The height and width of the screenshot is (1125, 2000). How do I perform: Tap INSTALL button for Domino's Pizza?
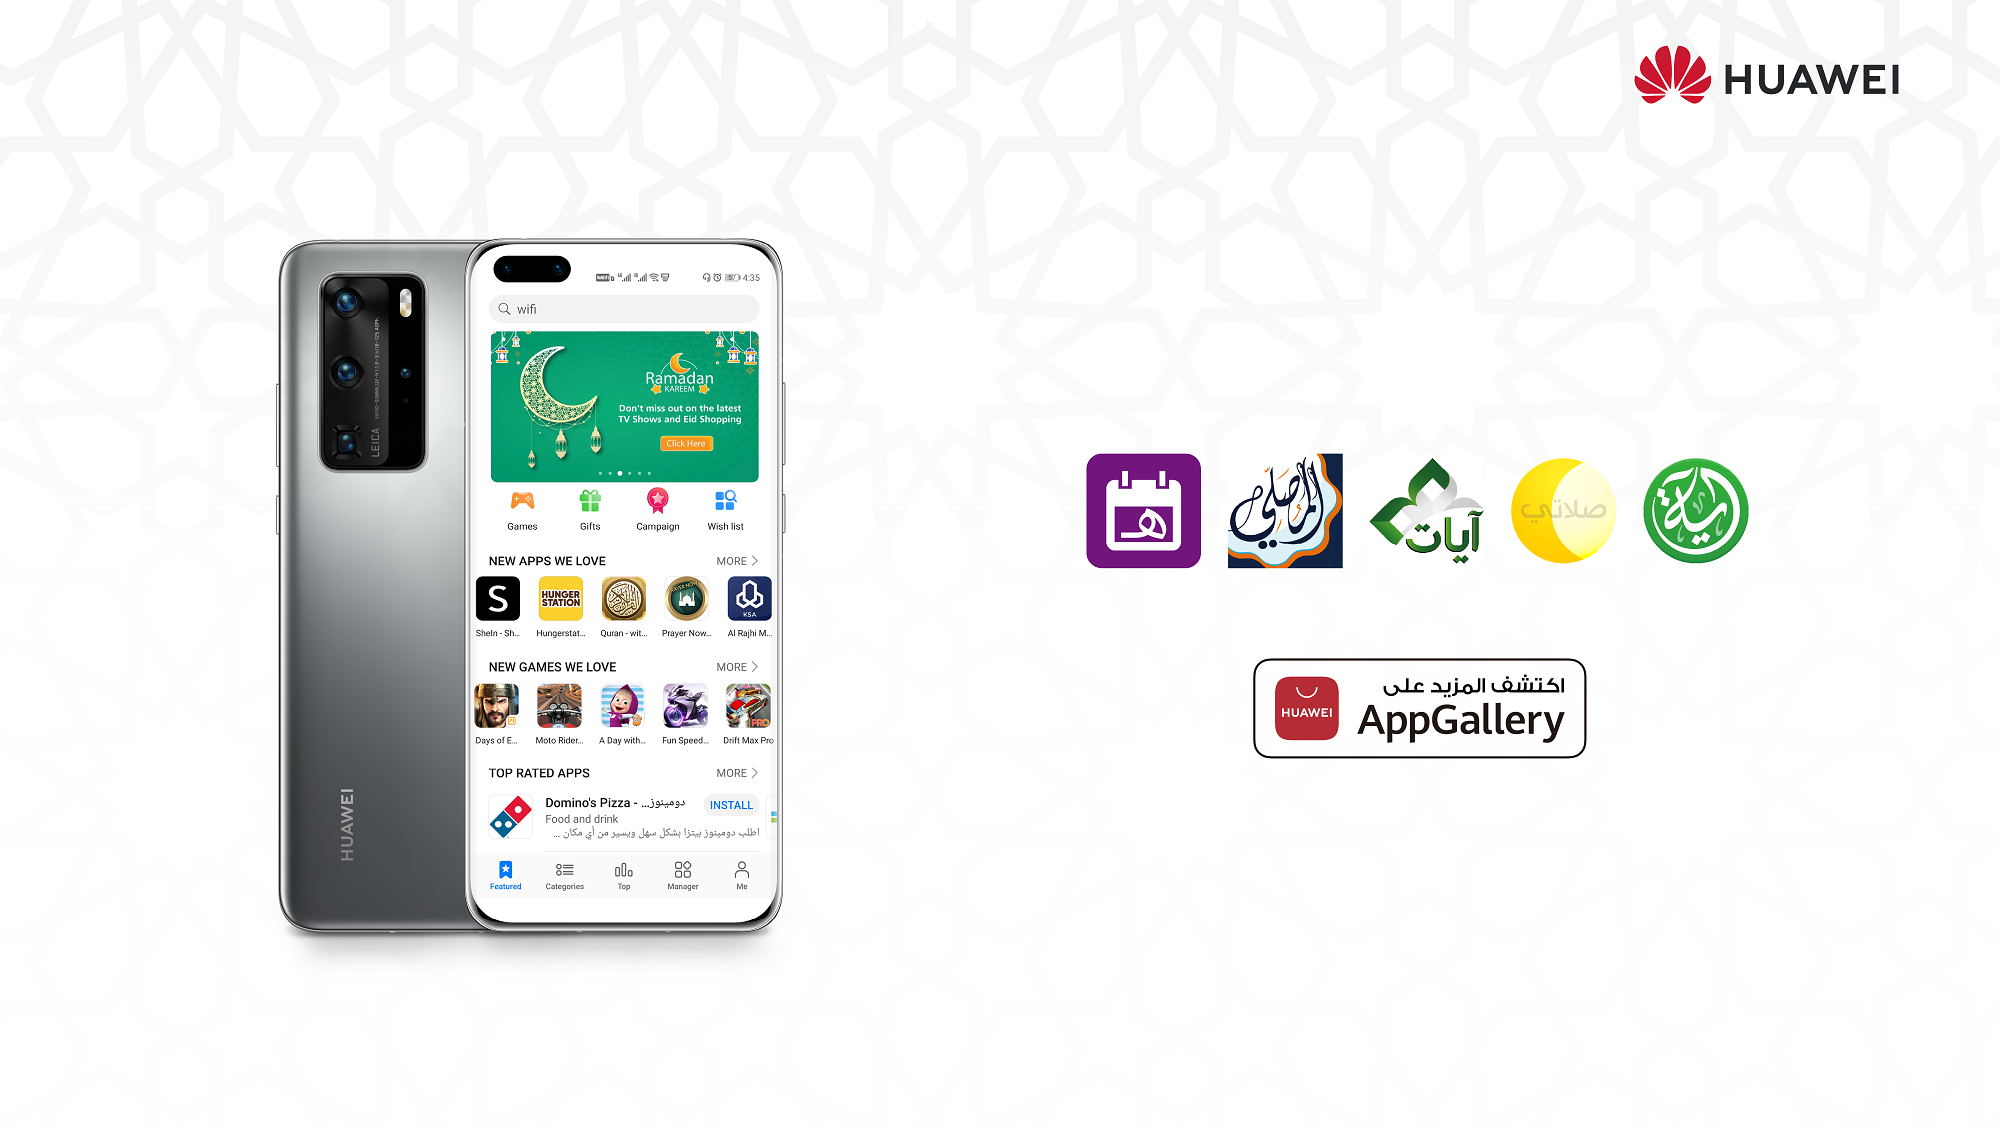731,804
